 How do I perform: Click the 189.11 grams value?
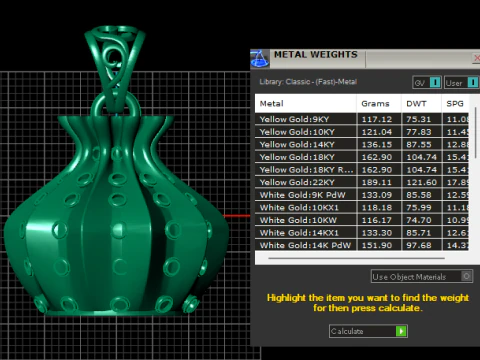(377, 182)
